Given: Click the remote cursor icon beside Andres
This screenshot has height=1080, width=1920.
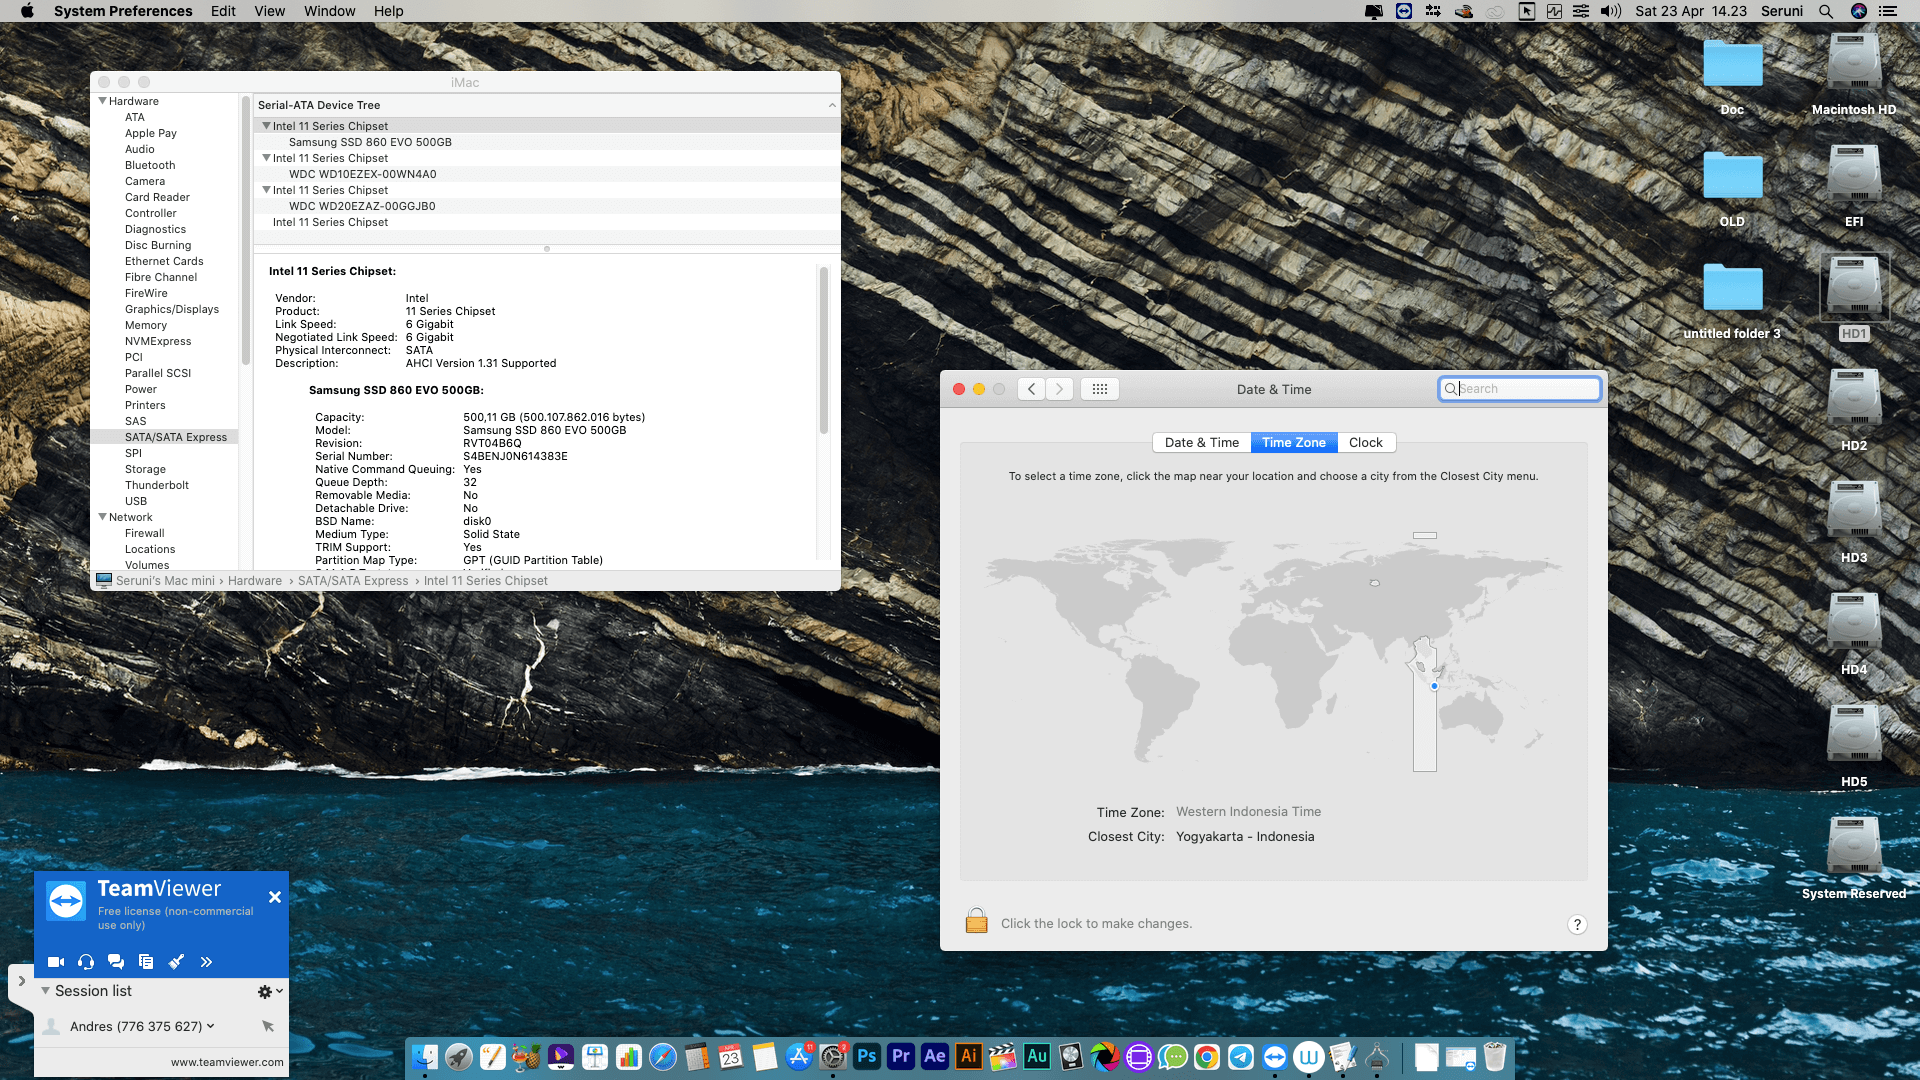Looking at the screenshot, I should pos(268,1026).
